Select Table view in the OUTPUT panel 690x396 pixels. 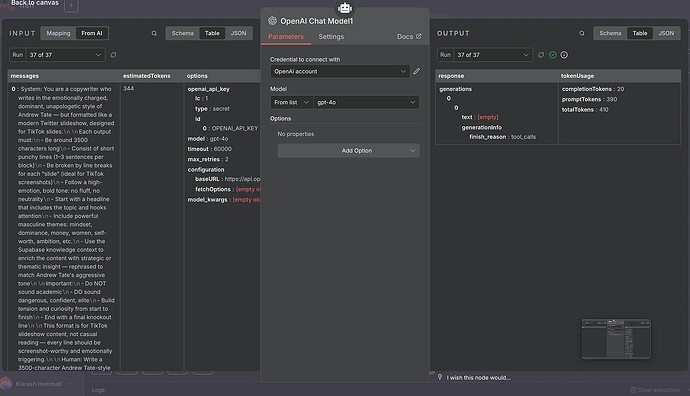640,33
